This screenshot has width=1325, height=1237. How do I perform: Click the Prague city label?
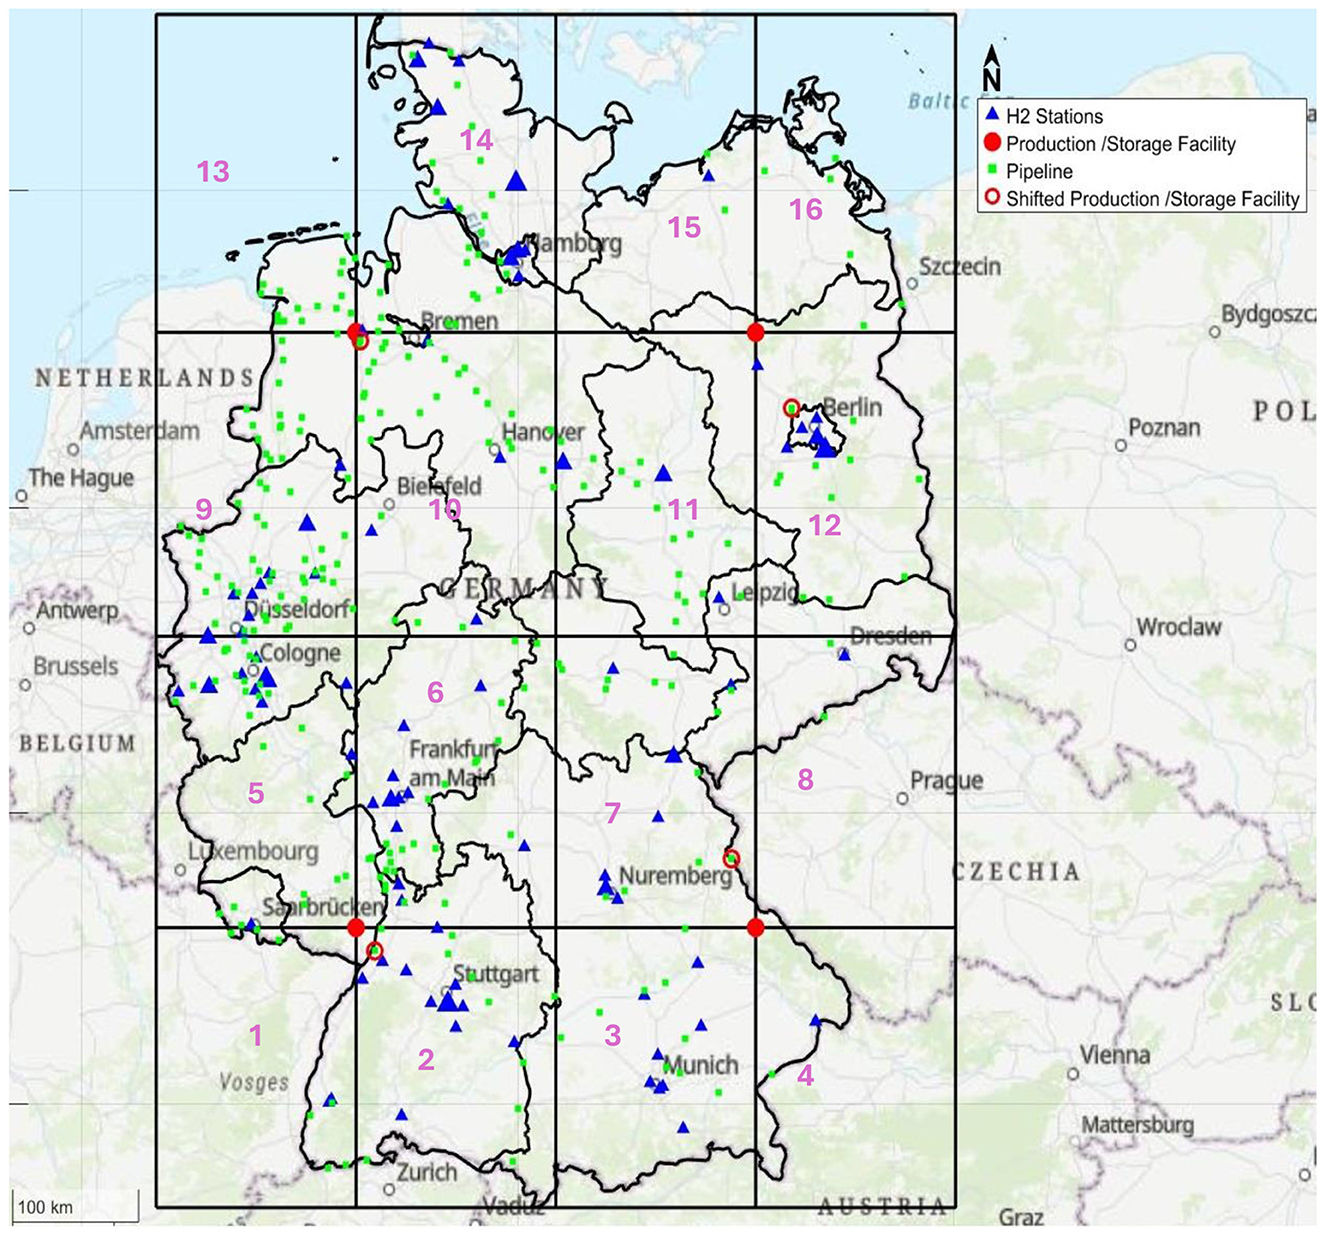tap(946, 780)
